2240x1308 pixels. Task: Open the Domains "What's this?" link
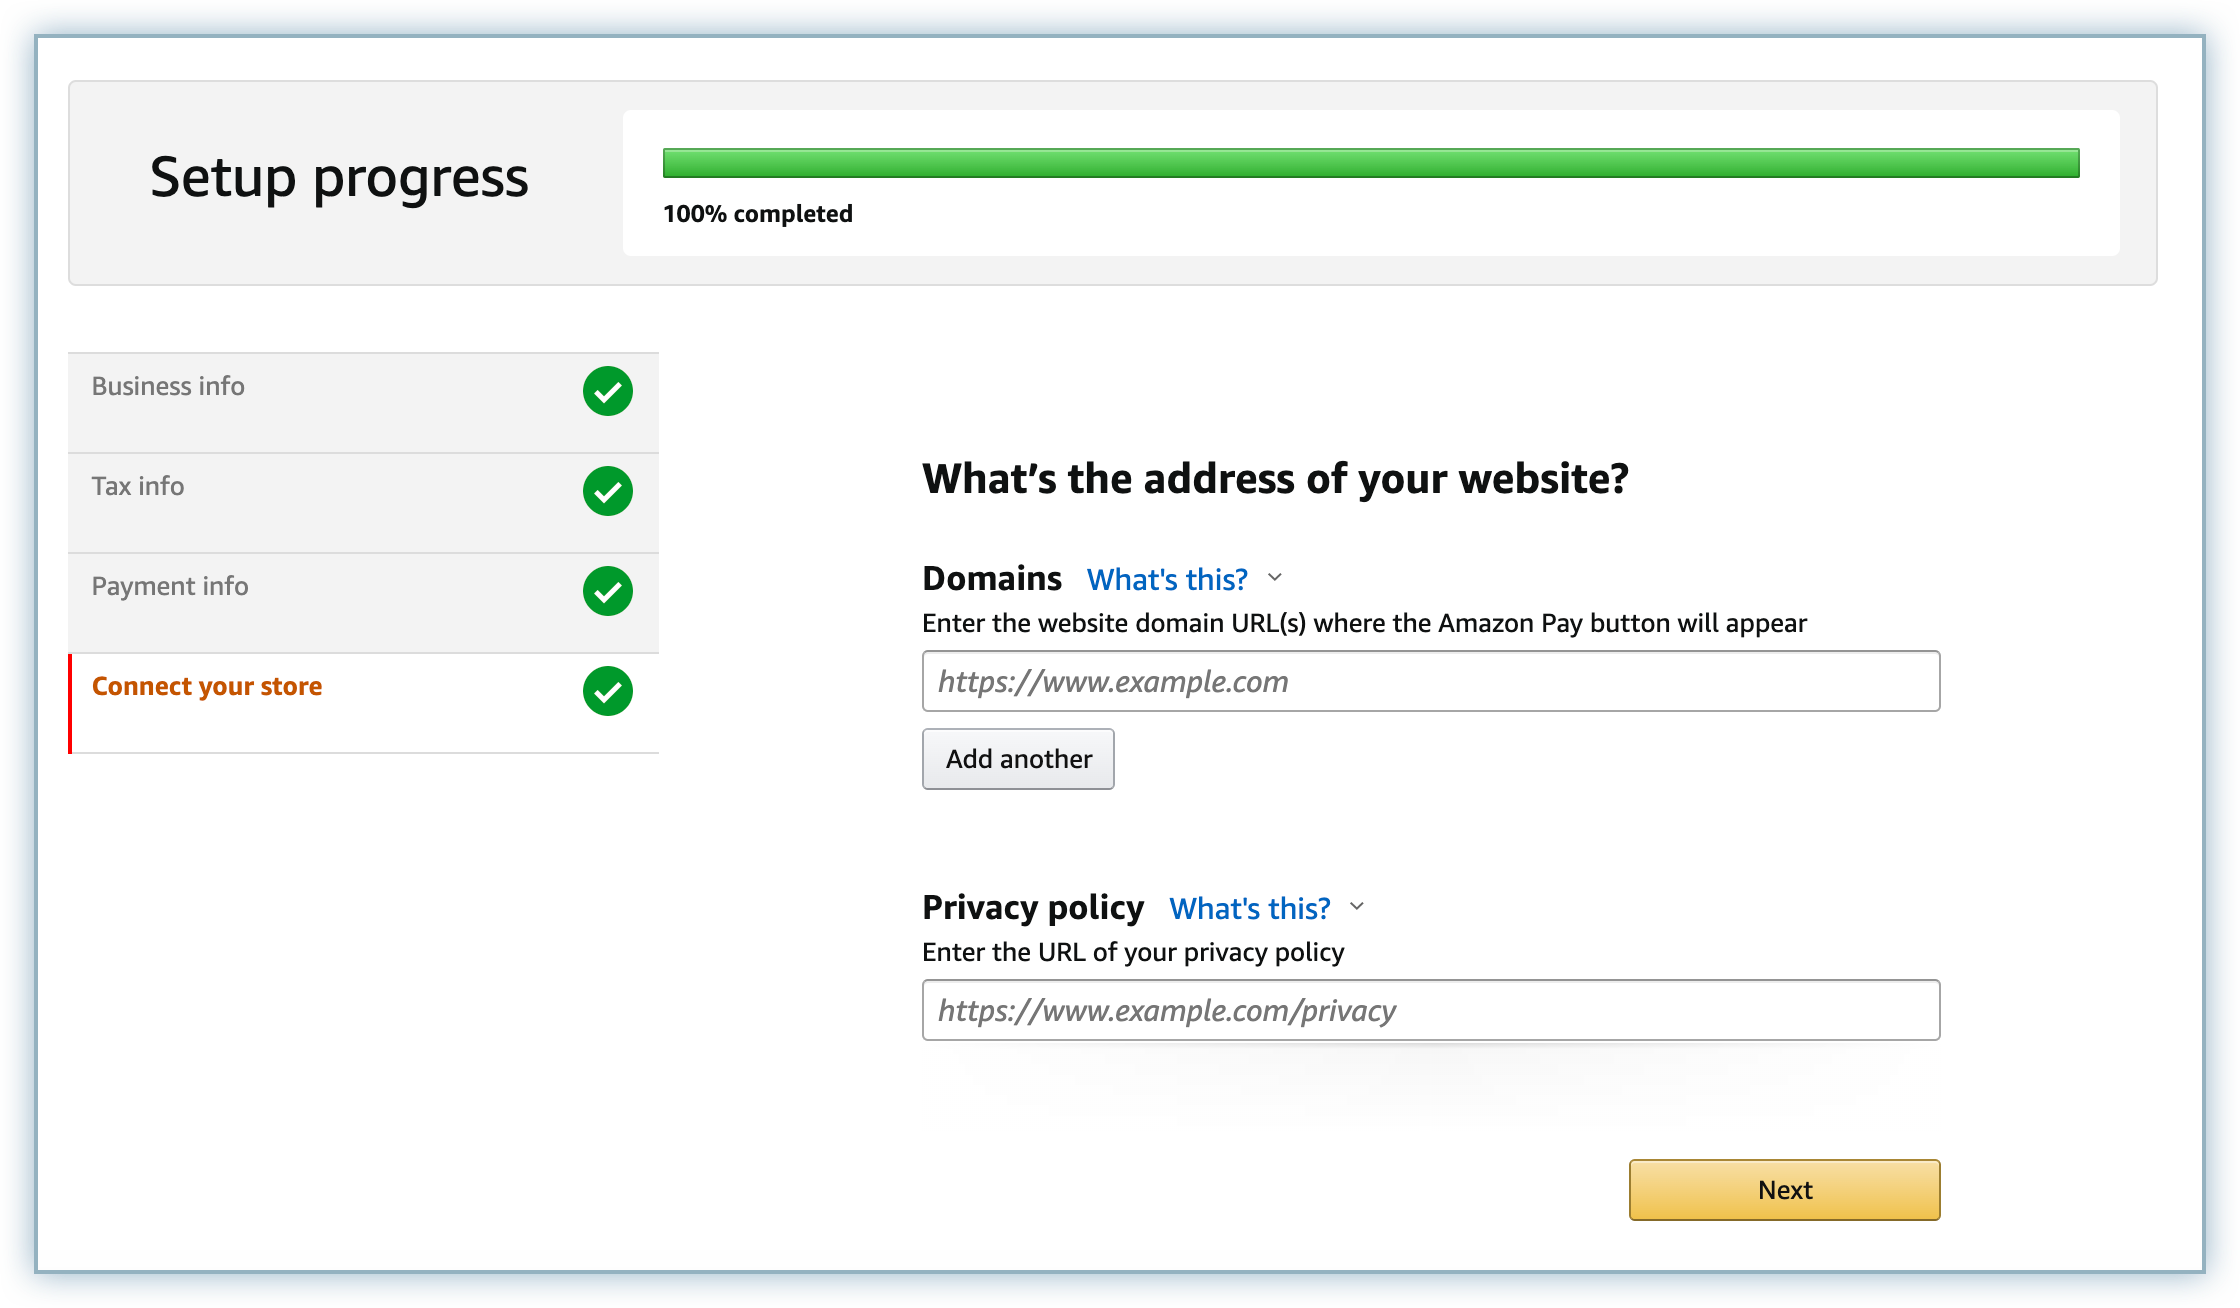click(1167, 579)
